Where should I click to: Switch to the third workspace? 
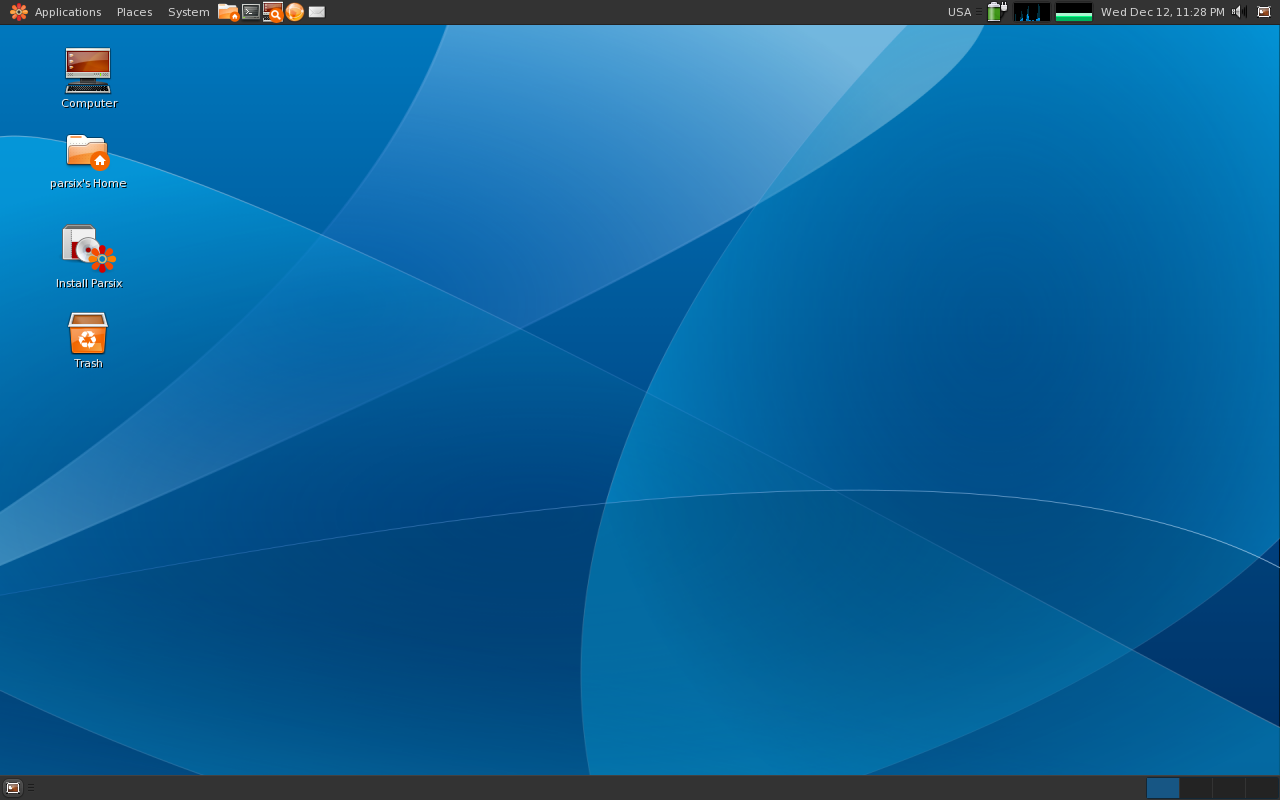pyautogui.click(x=1229, y=788)
